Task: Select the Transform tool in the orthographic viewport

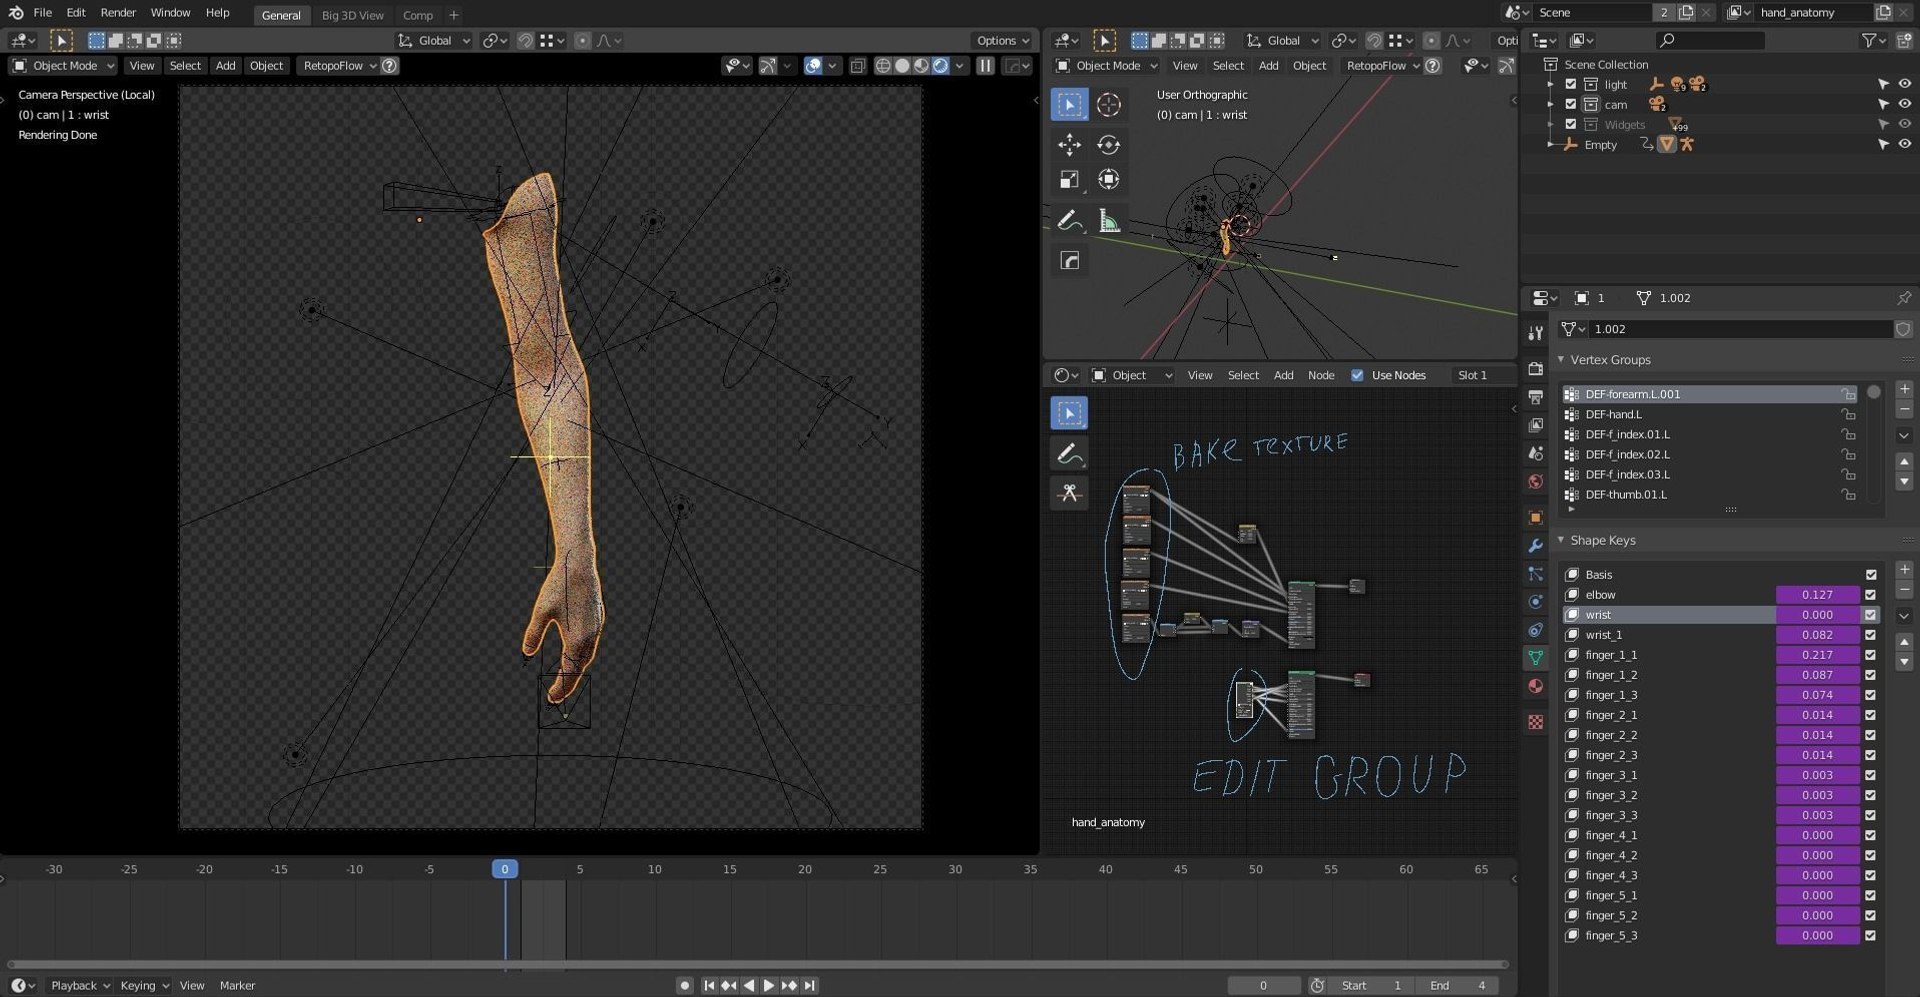Action: [x=1108, y=180]
